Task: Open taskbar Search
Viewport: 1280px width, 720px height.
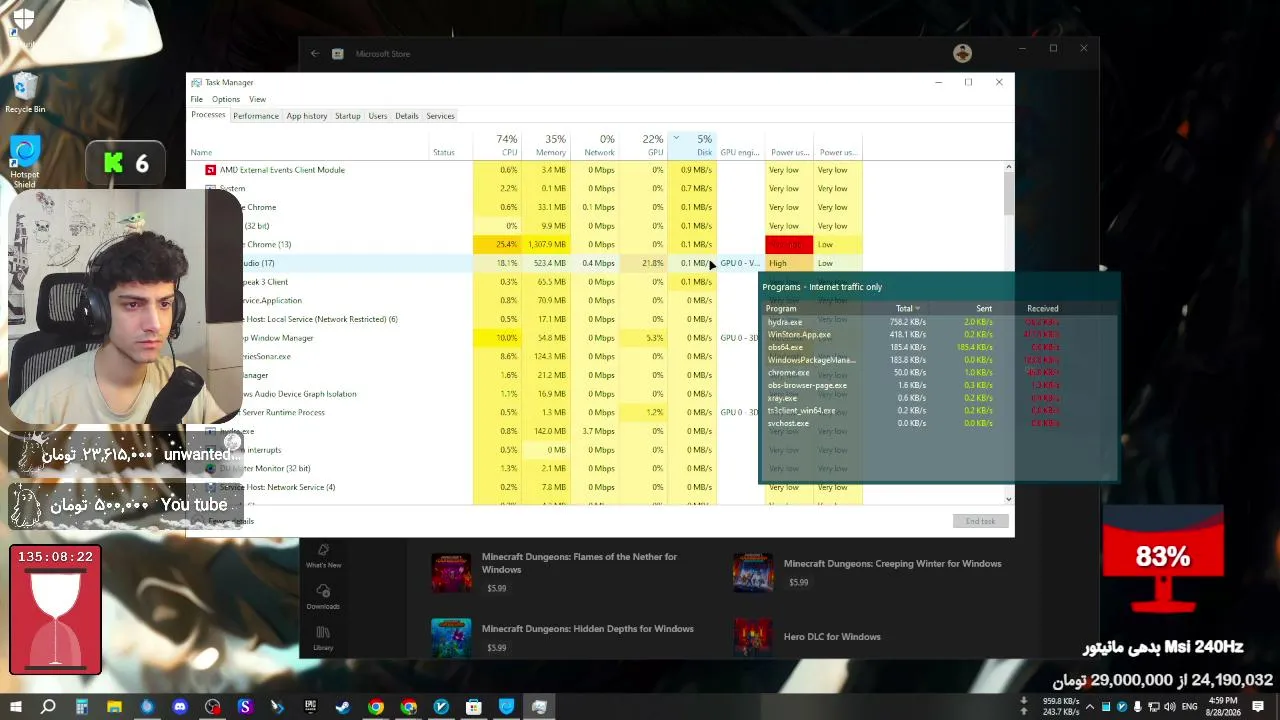Action: coord(48,707)
